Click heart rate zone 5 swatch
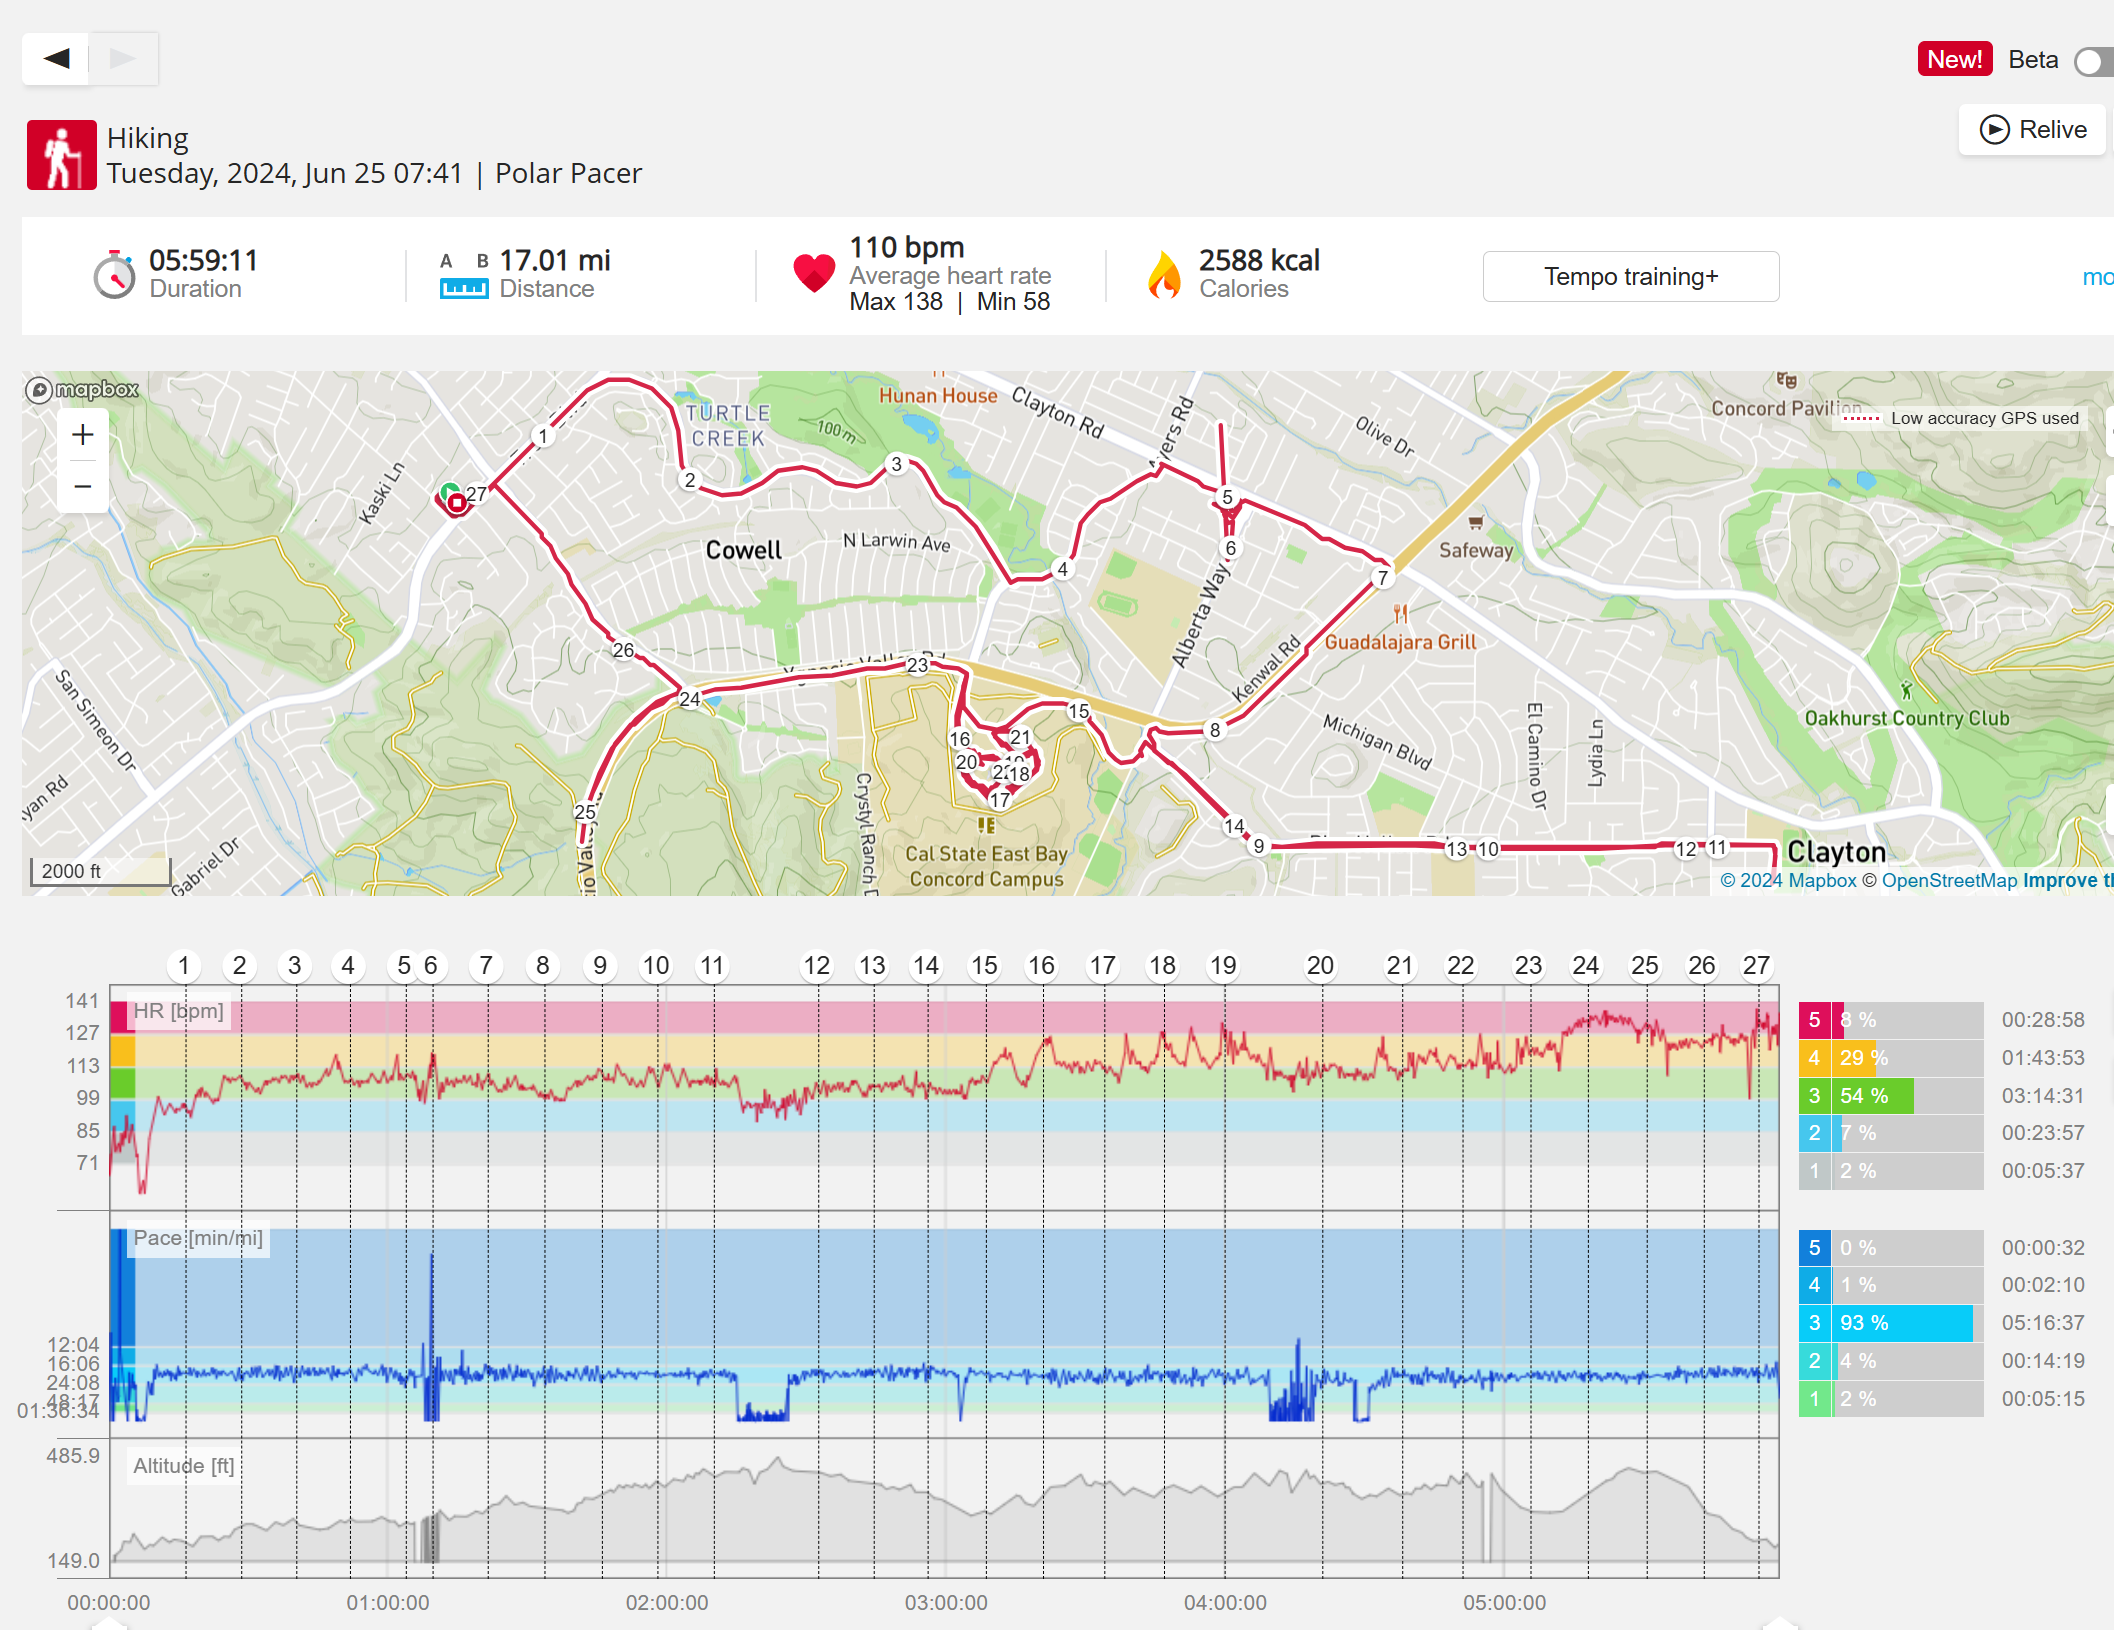 (x=1814, y=1020)
